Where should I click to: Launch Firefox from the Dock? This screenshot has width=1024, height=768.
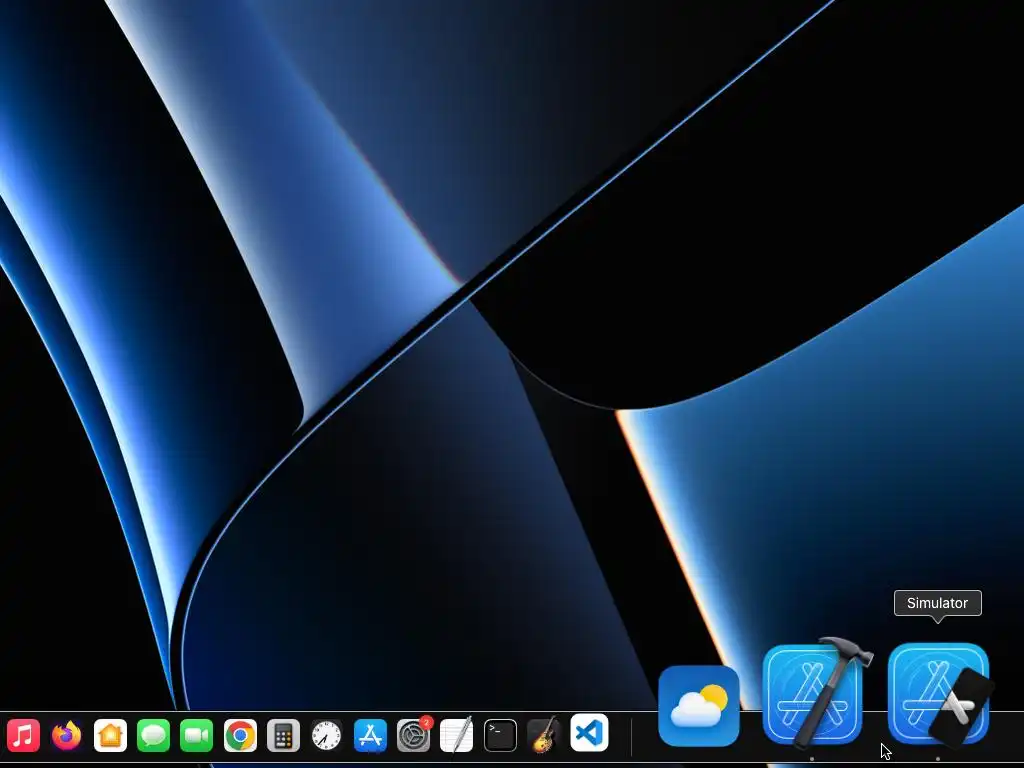point(67,735)
